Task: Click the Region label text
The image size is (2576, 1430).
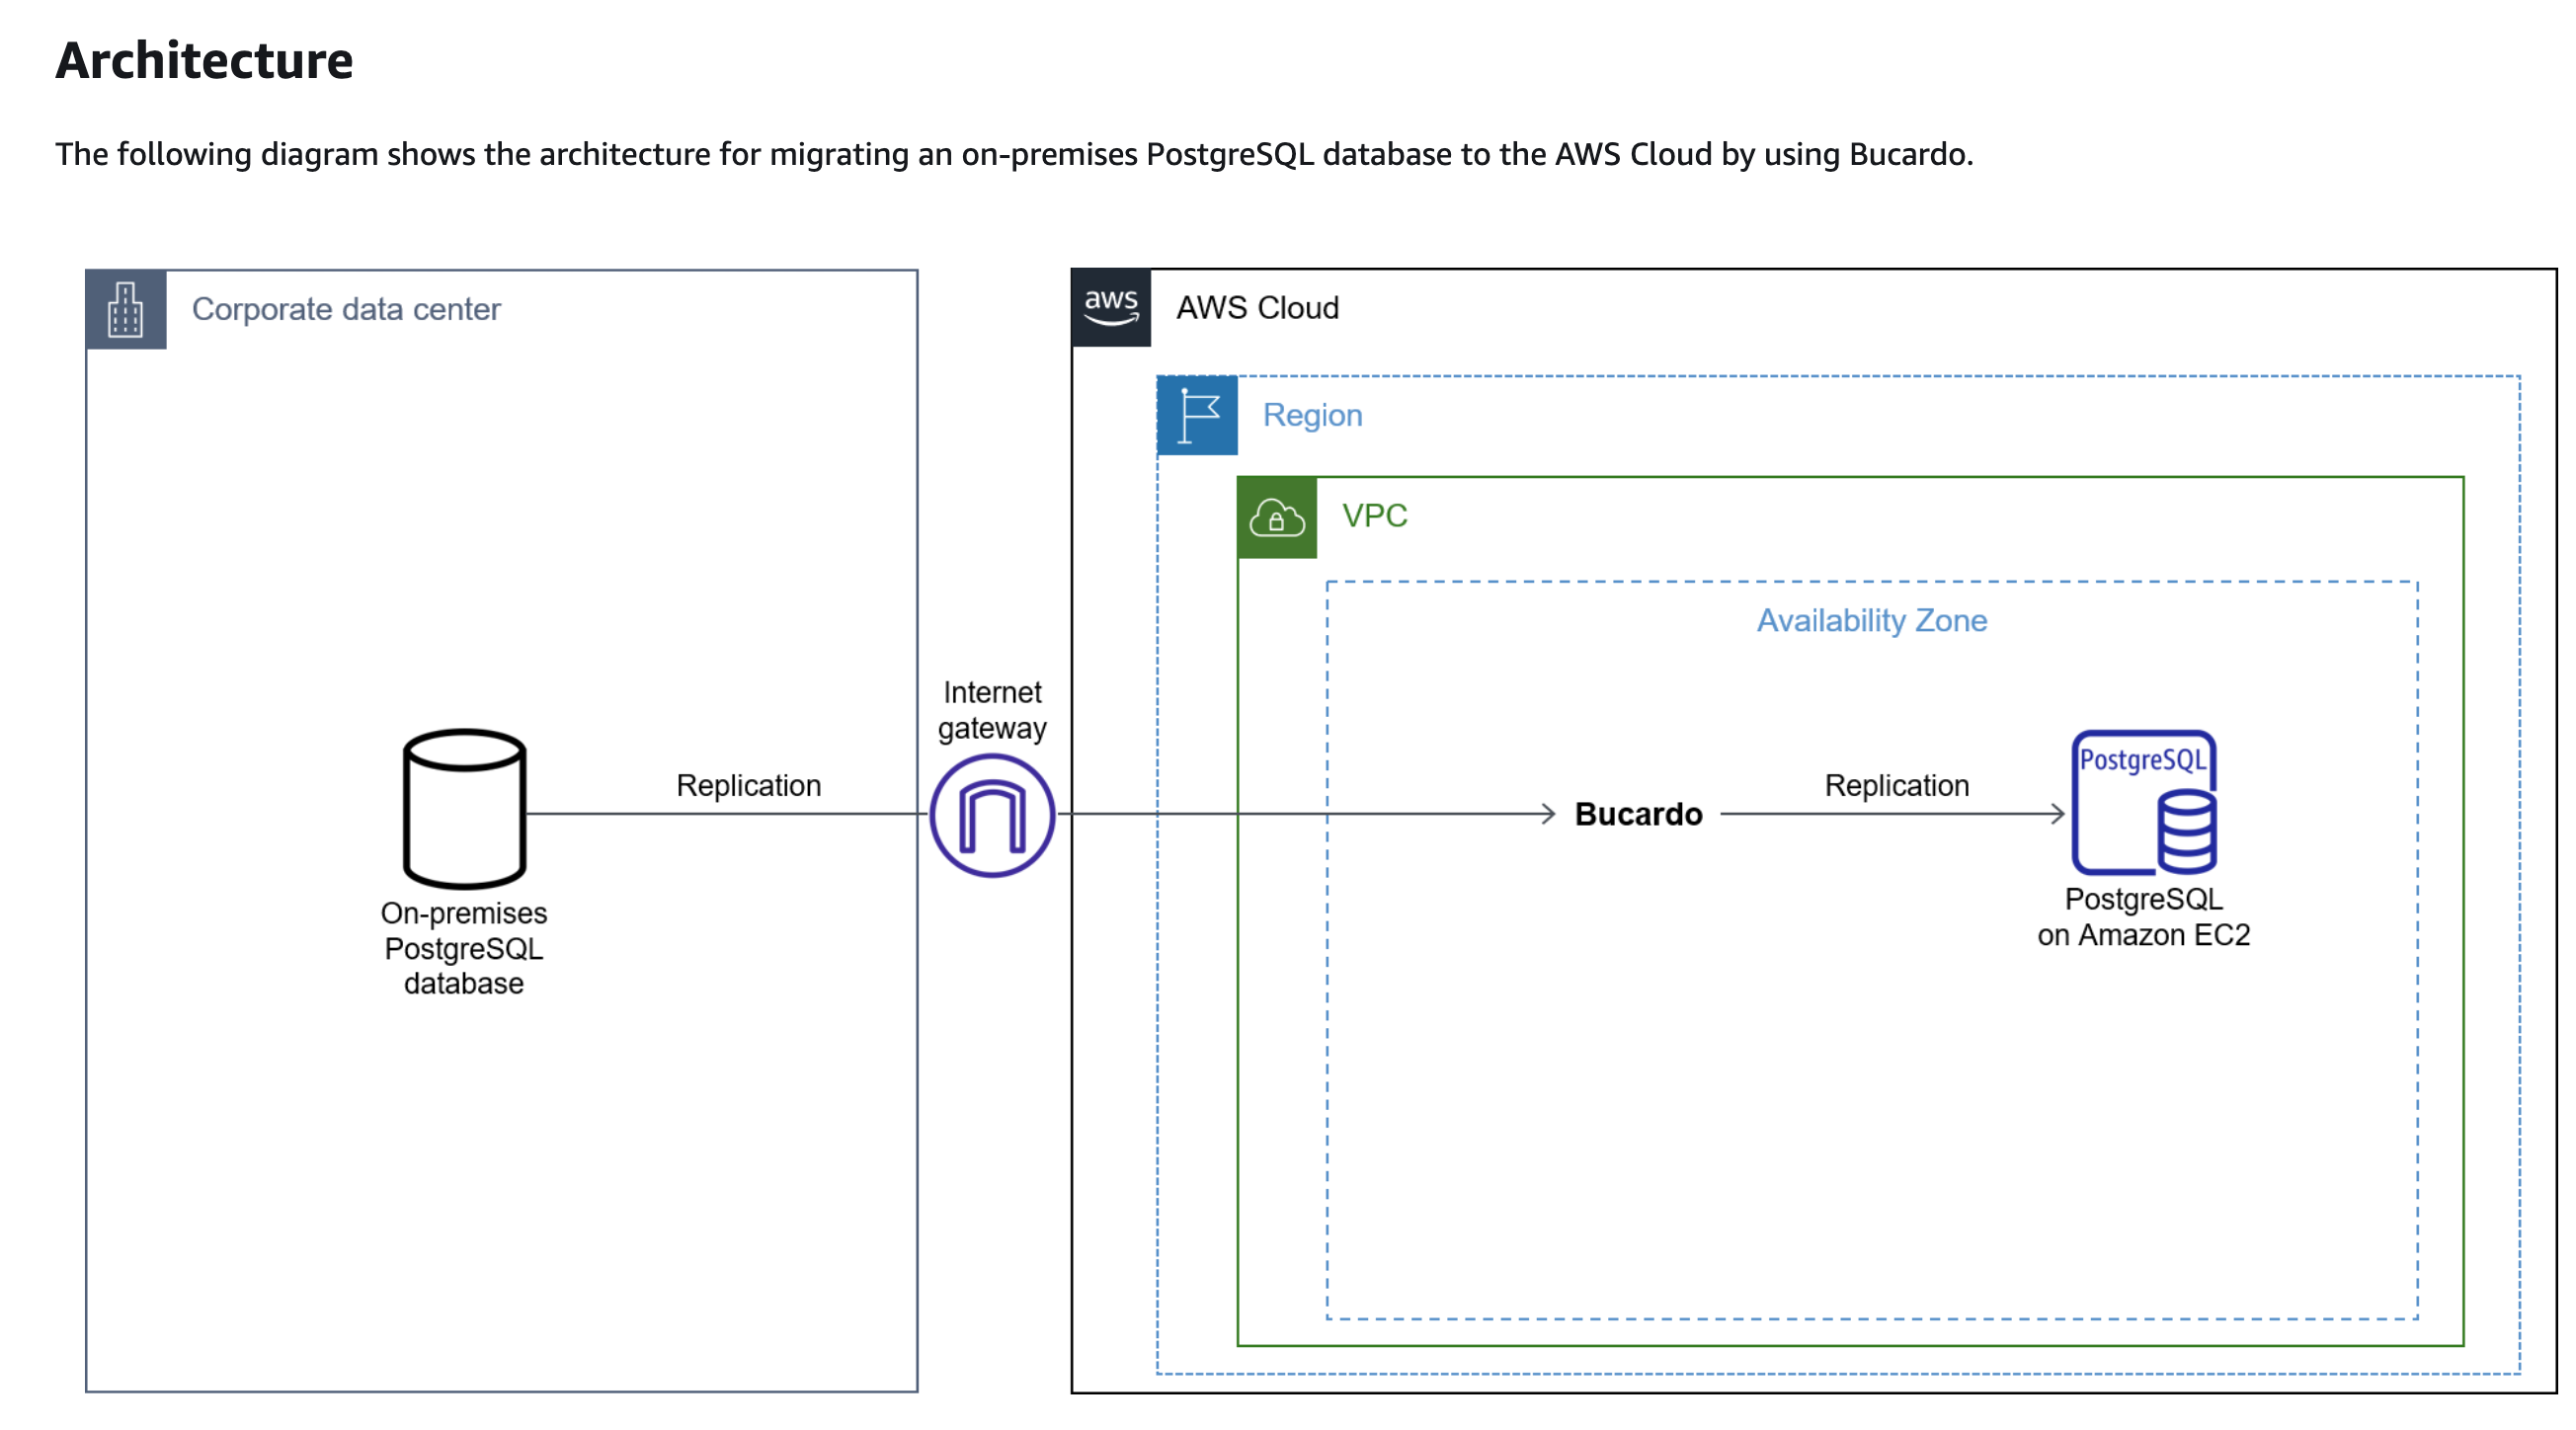Action: [x=1312, y=415]
